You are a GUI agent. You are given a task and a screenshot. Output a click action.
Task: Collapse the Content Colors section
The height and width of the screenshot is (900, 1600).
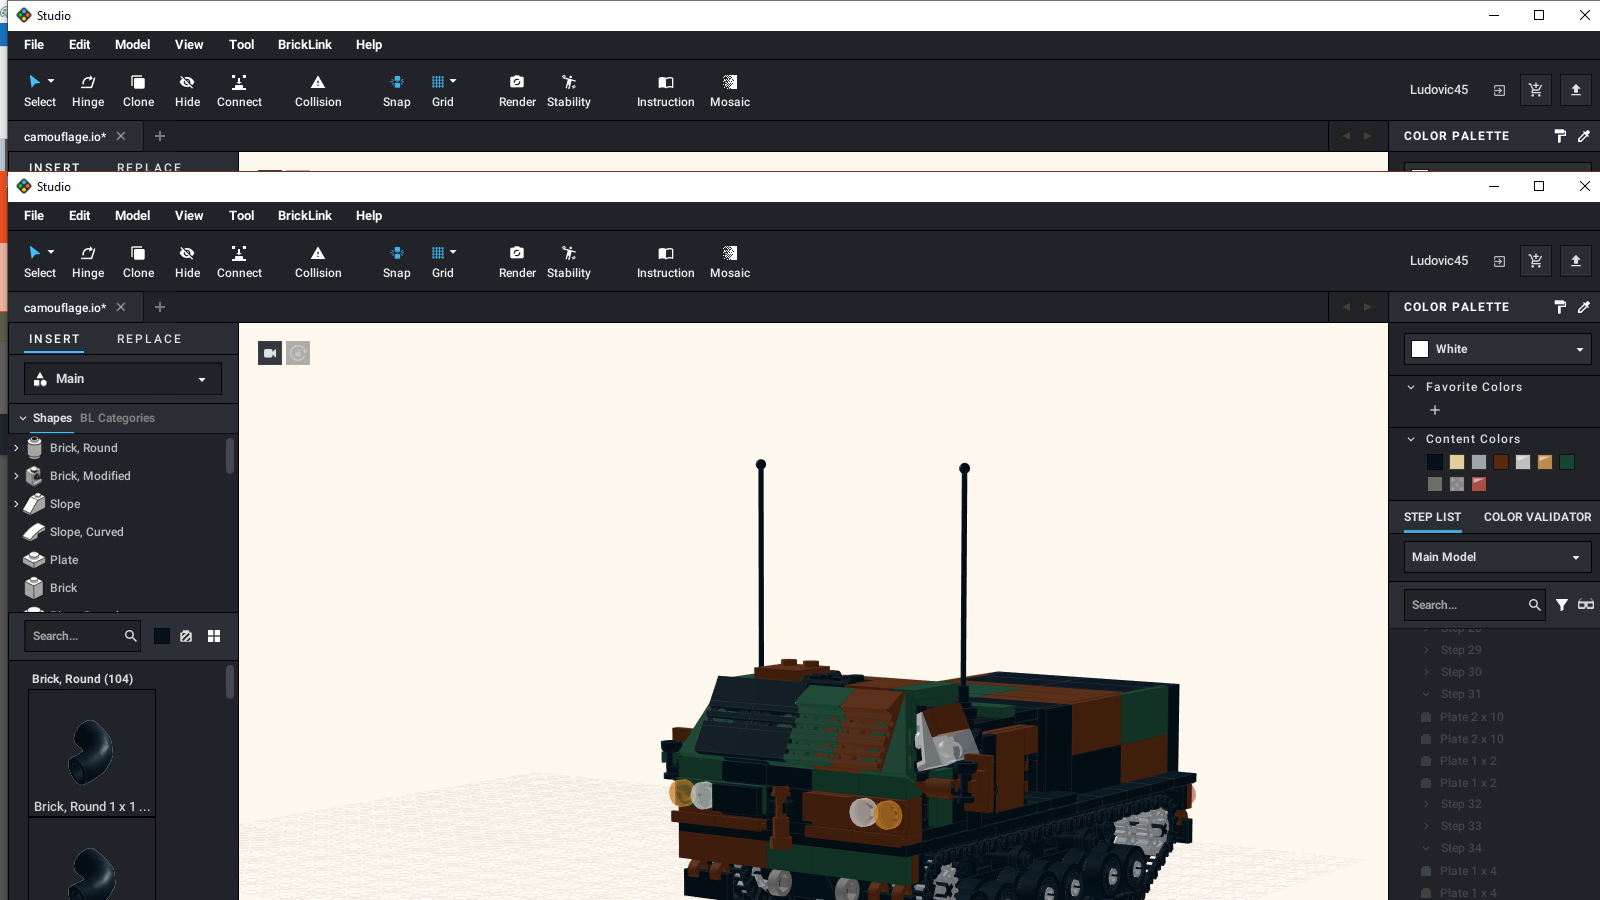tap(1410, 438)
